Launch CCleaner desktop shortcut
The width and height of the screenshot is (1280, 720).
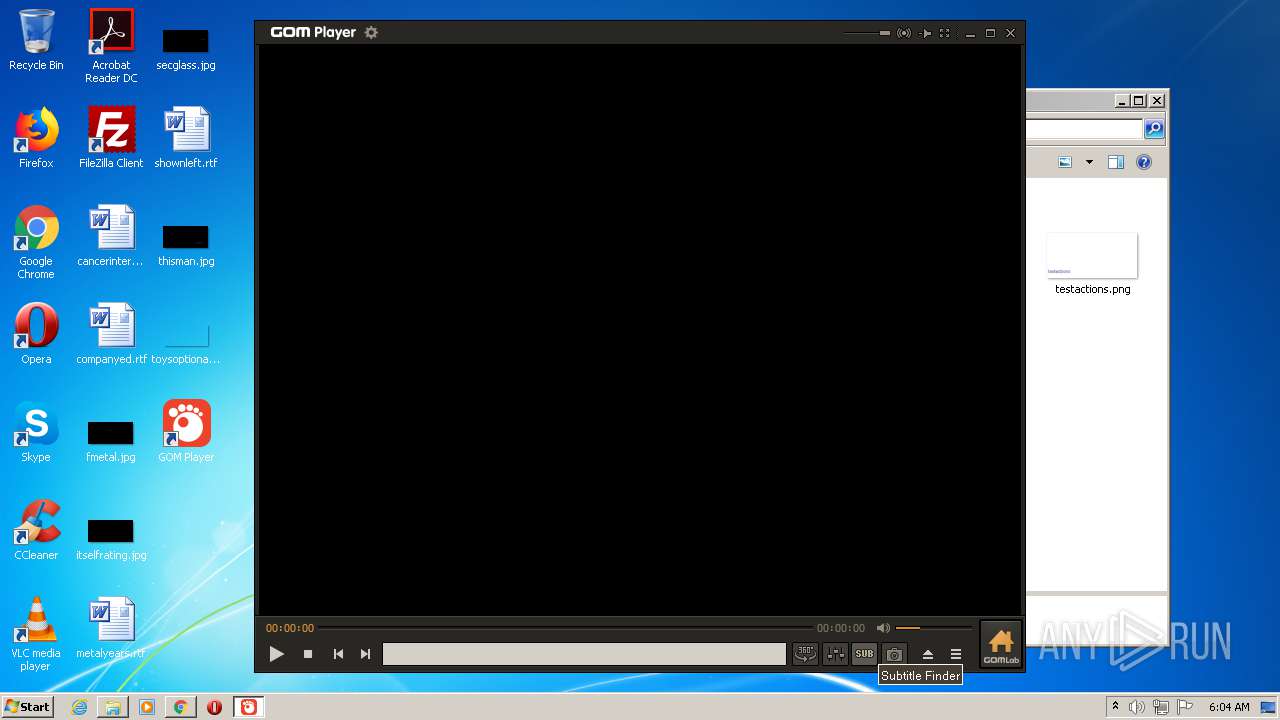pyautogui.click(x=36, y=531)
